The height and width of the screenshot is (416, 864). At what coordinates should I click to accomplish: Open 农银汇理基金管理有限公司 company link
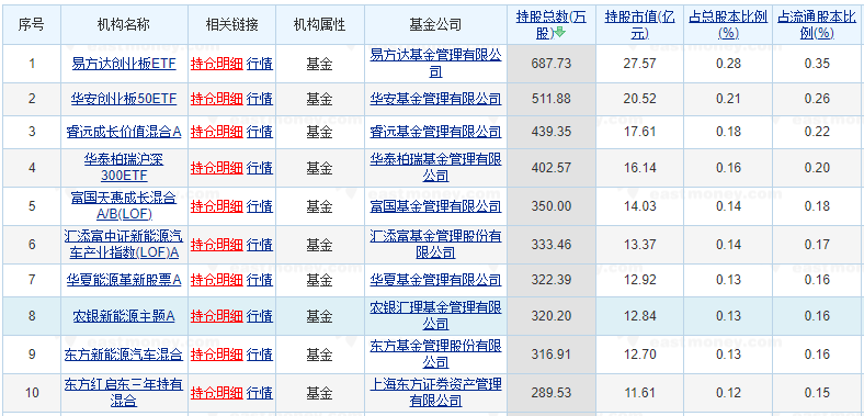tap(435, 316)
